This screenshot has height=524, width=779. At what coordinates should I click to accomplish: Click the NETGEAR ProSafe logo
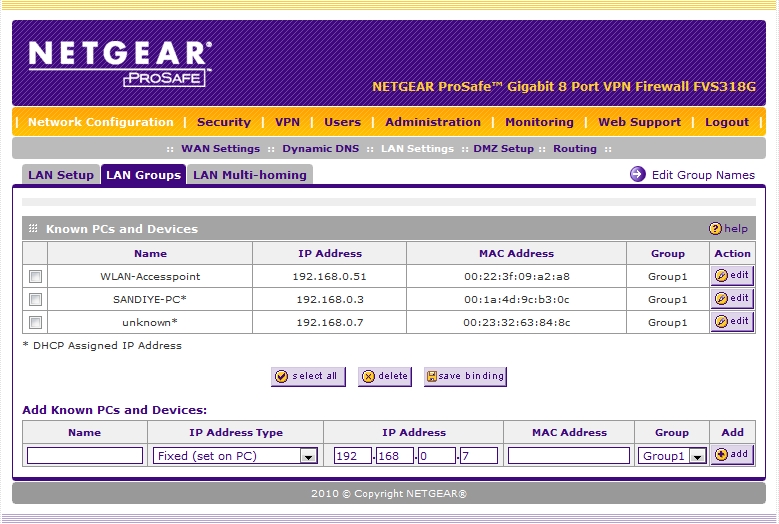point(120,64)
